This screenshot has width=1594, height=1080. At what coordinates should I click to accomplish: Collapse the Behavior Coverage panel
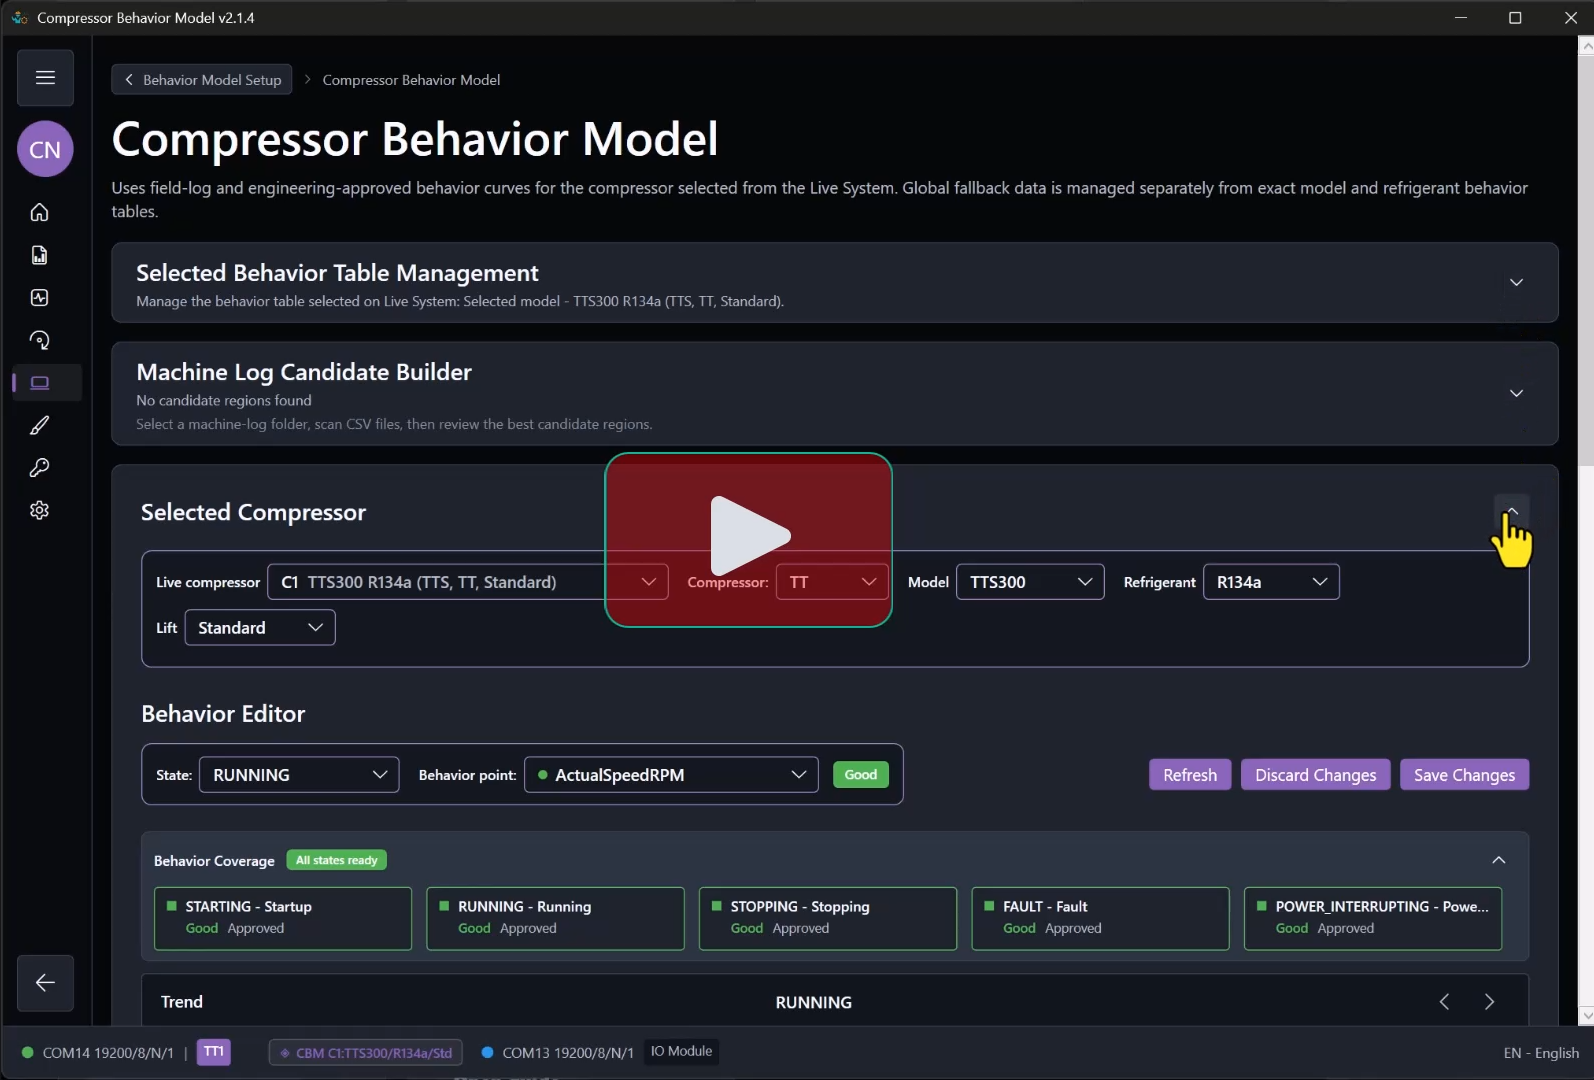click(x=1498, y=860)
